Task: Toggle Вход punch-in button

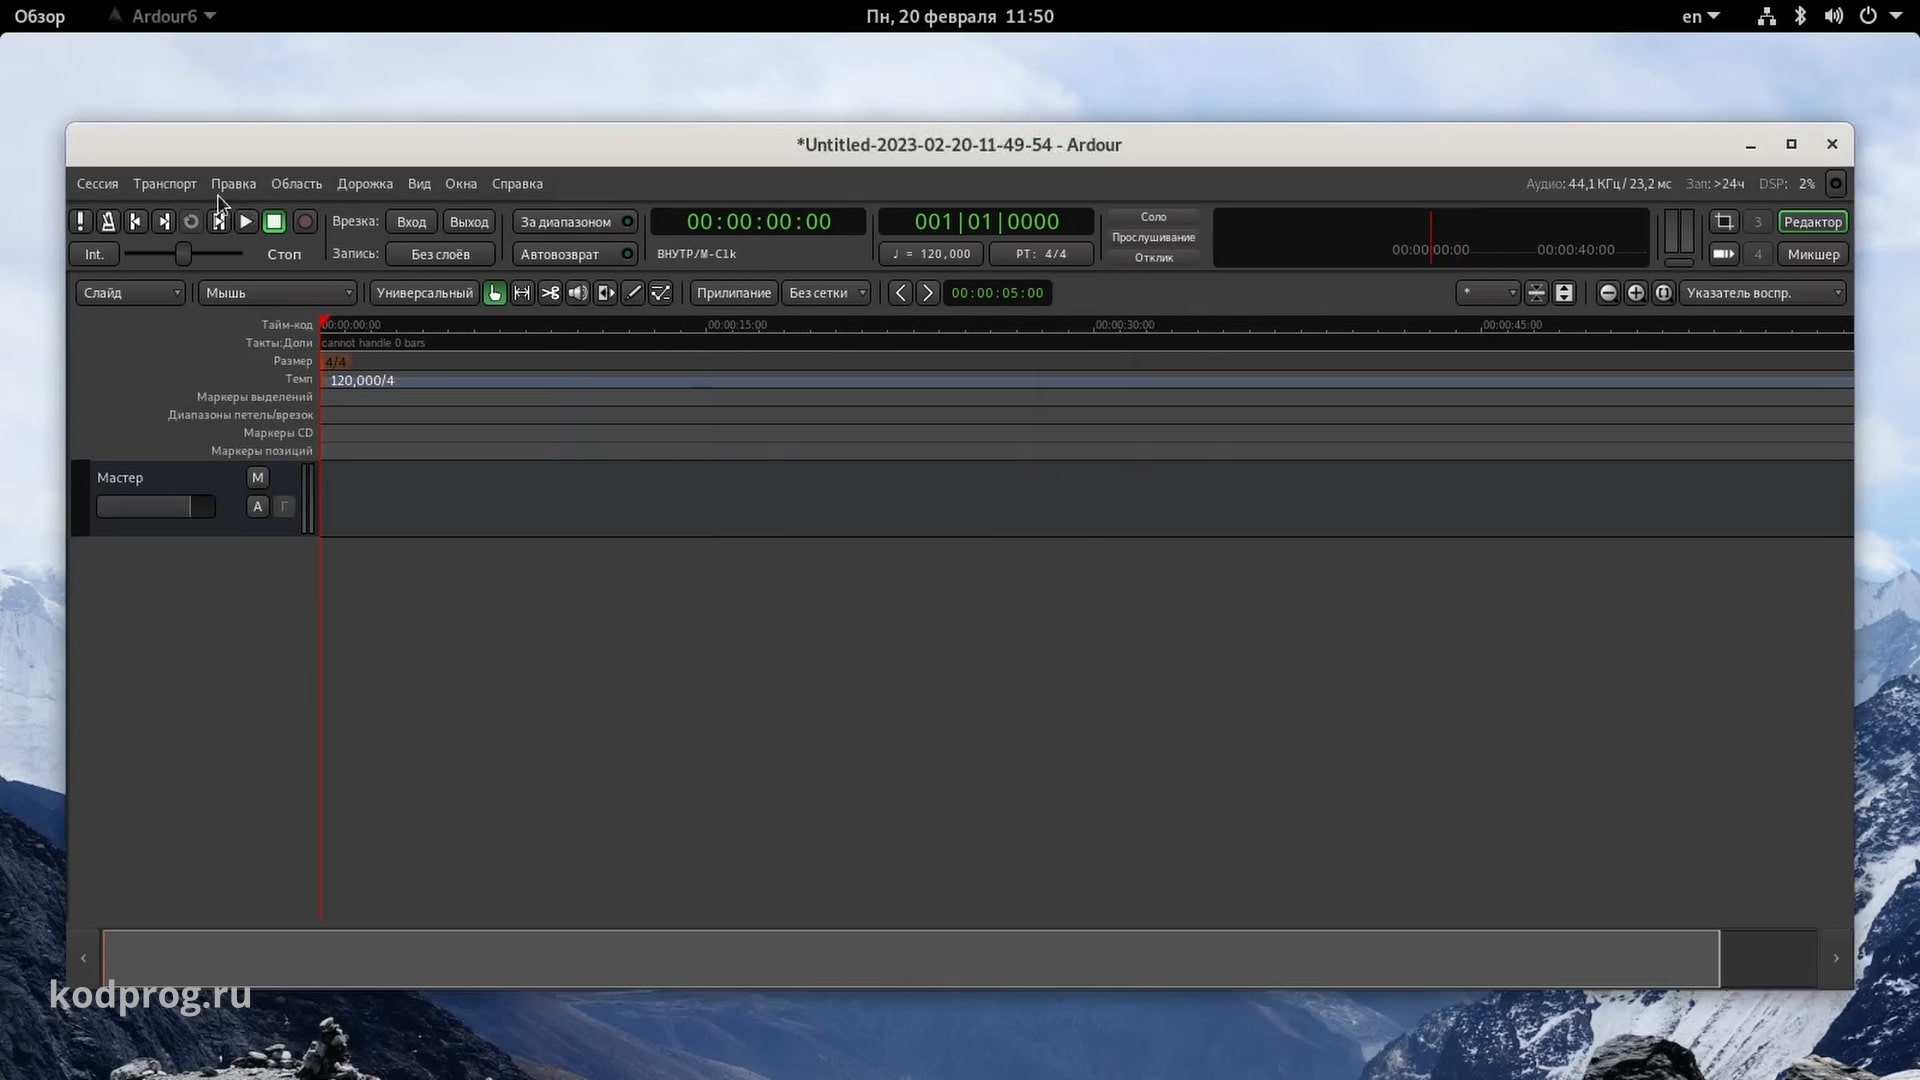Action: pyautogui.click(x=411, y=222)
